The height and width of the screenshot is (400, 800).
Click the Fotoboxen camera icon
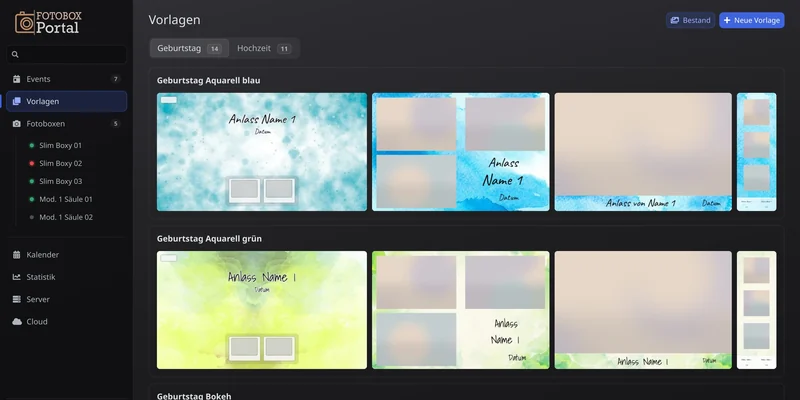point(17,123)
